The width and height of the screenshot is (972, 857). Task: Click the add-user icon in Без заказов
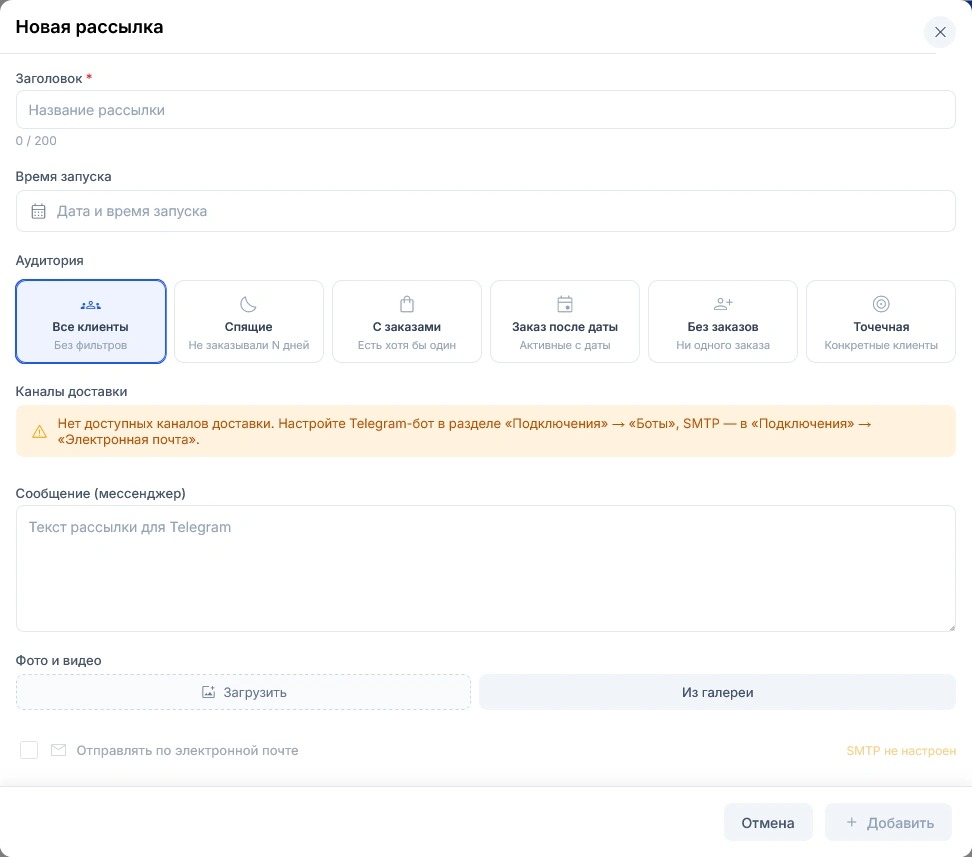(x=723, y=304)
